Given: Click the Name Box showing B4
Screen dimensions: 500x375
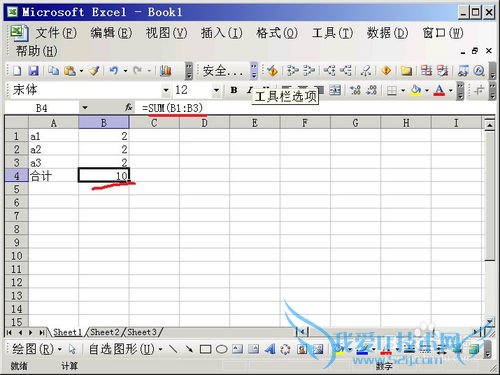Looking at the screenshot, I should coord(42,108).
